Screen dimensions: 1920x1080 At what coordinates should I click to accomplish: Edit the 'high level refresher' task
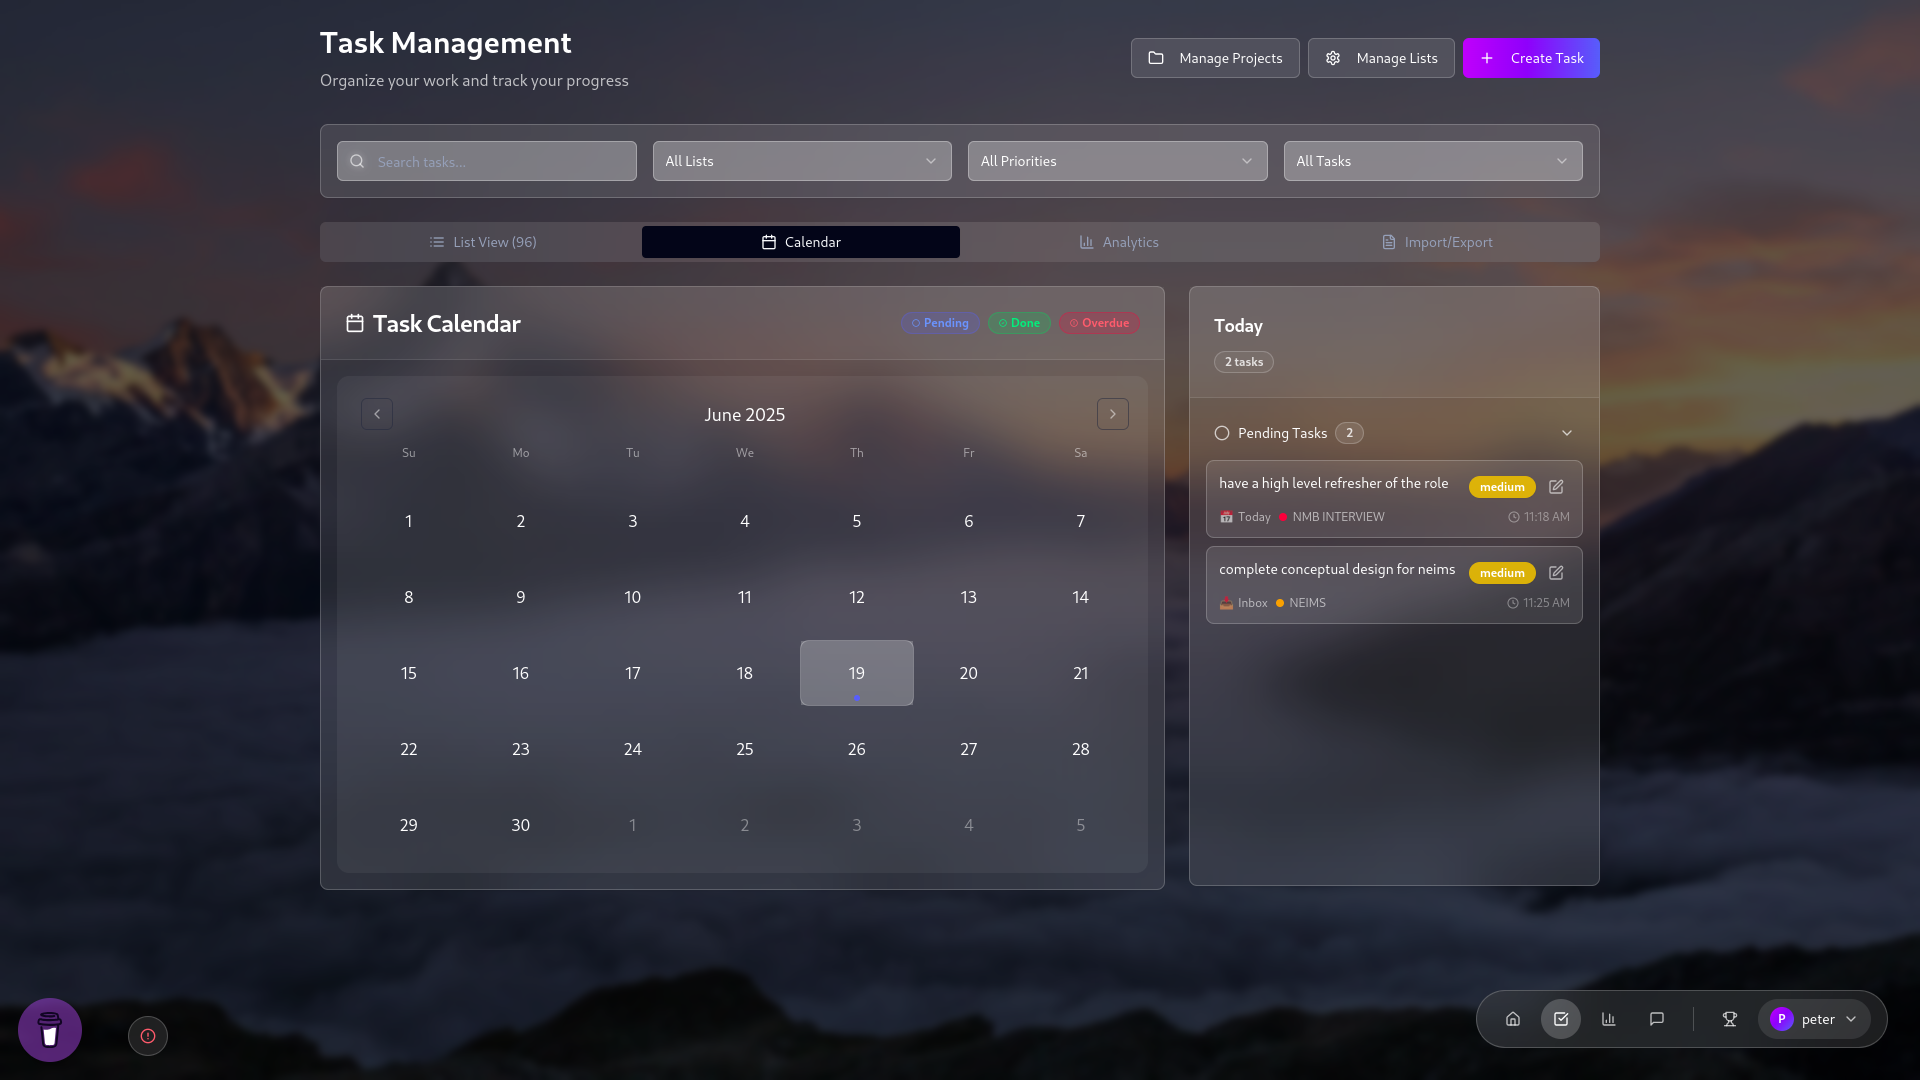(1556, 487)
